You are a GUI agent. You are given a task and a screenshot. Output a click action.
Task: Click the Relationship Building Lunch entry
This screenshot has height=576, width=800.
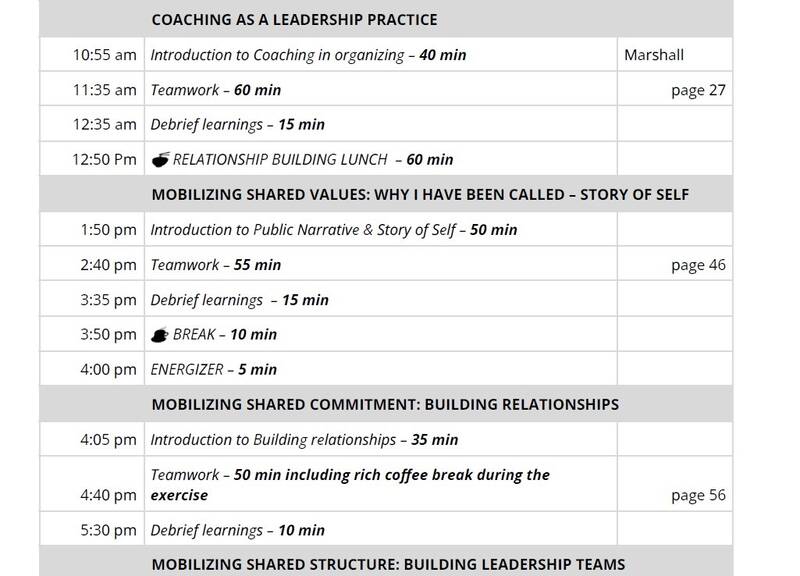(312, 160)
